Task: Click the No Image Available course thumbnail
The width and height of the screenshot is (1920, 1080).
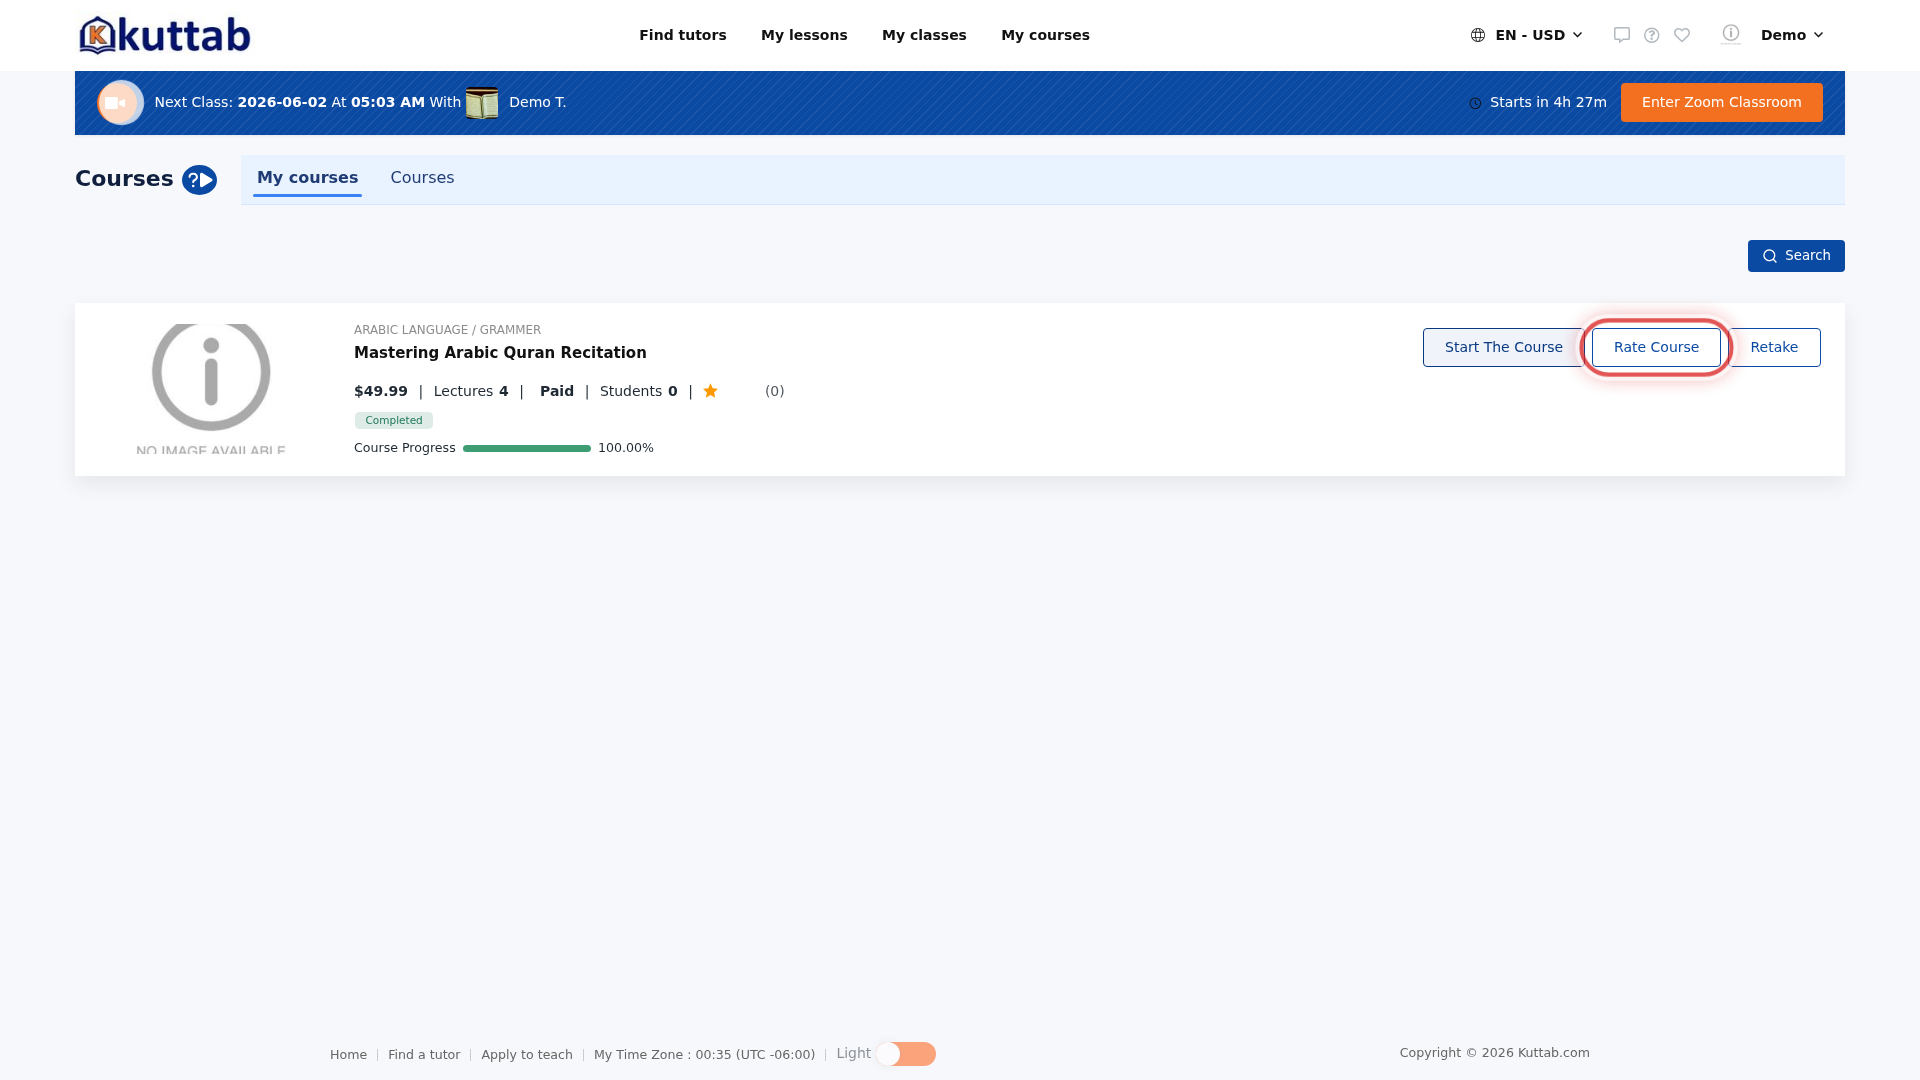Action: point(211,389)
